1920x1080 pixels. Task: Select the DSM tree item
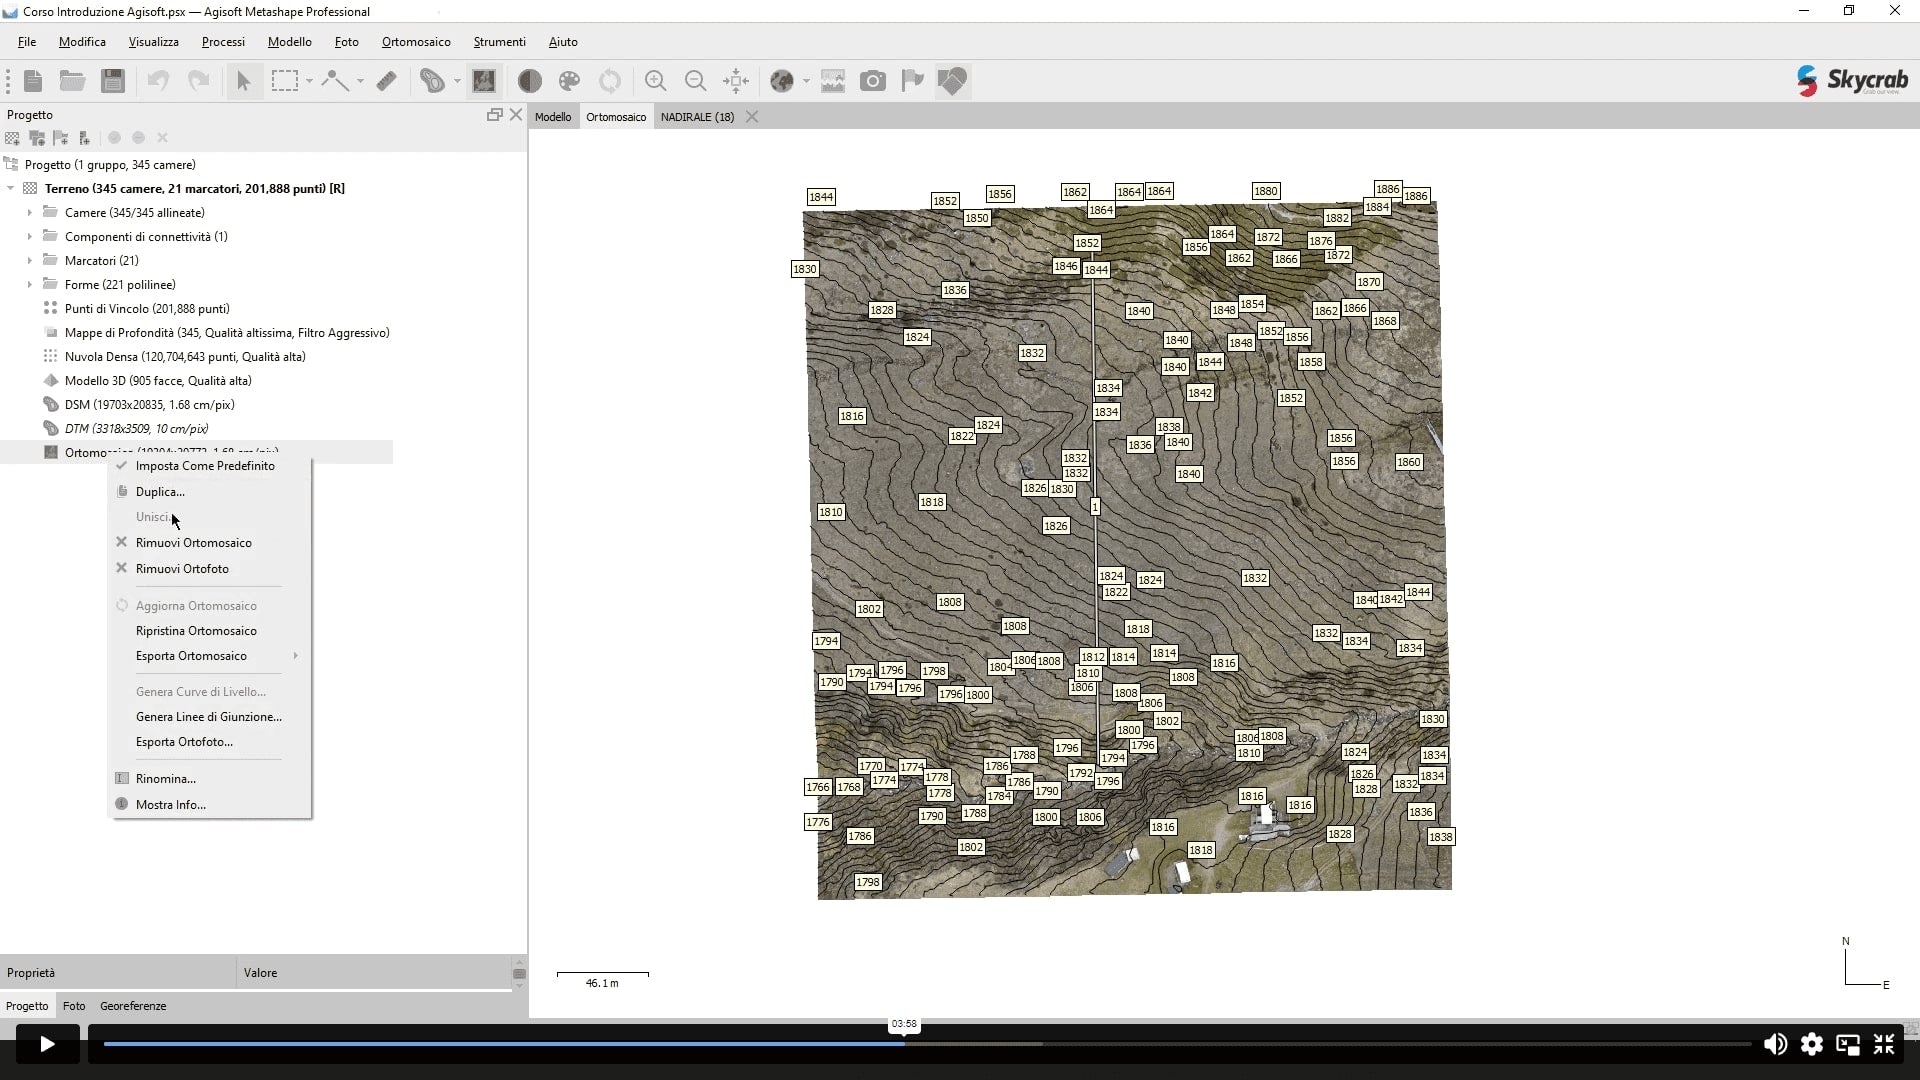click(149, 405)
